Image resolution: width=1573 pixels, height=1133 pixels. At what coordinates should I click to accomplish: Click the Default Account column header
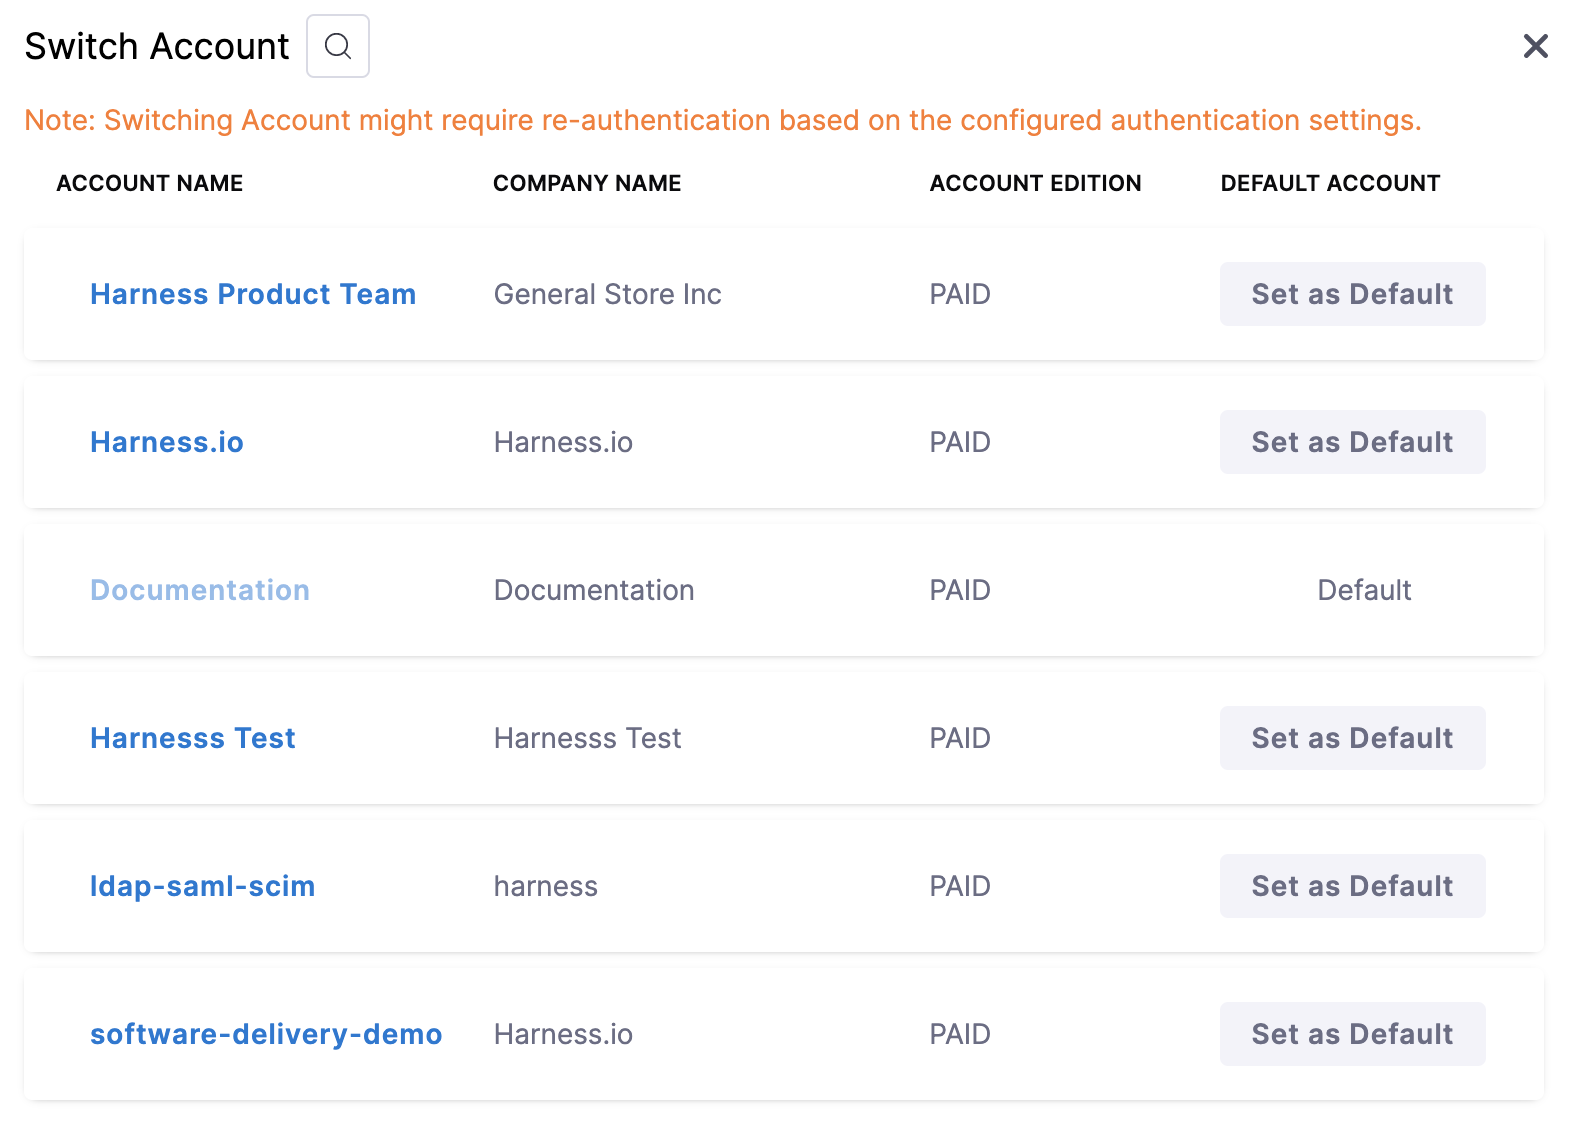[1330, 183]
